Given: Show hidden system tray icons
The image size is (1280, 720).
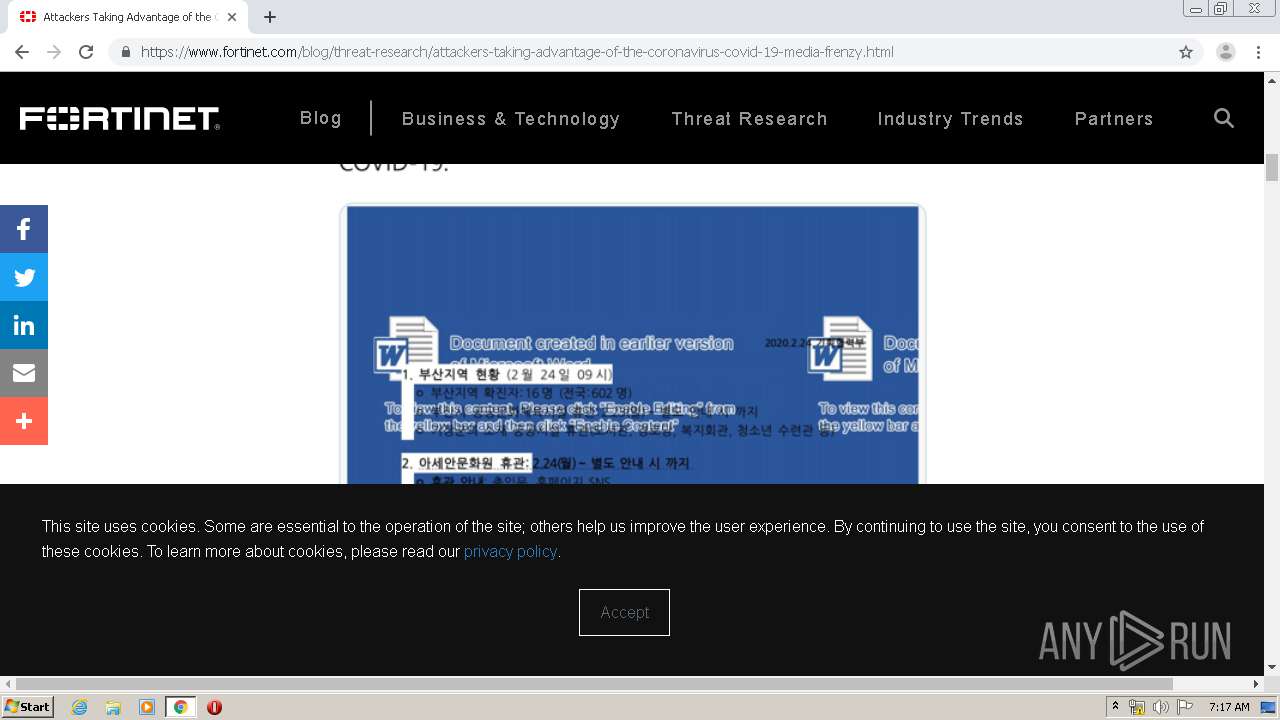Looking at the screenshot, I should point(1115,707).
